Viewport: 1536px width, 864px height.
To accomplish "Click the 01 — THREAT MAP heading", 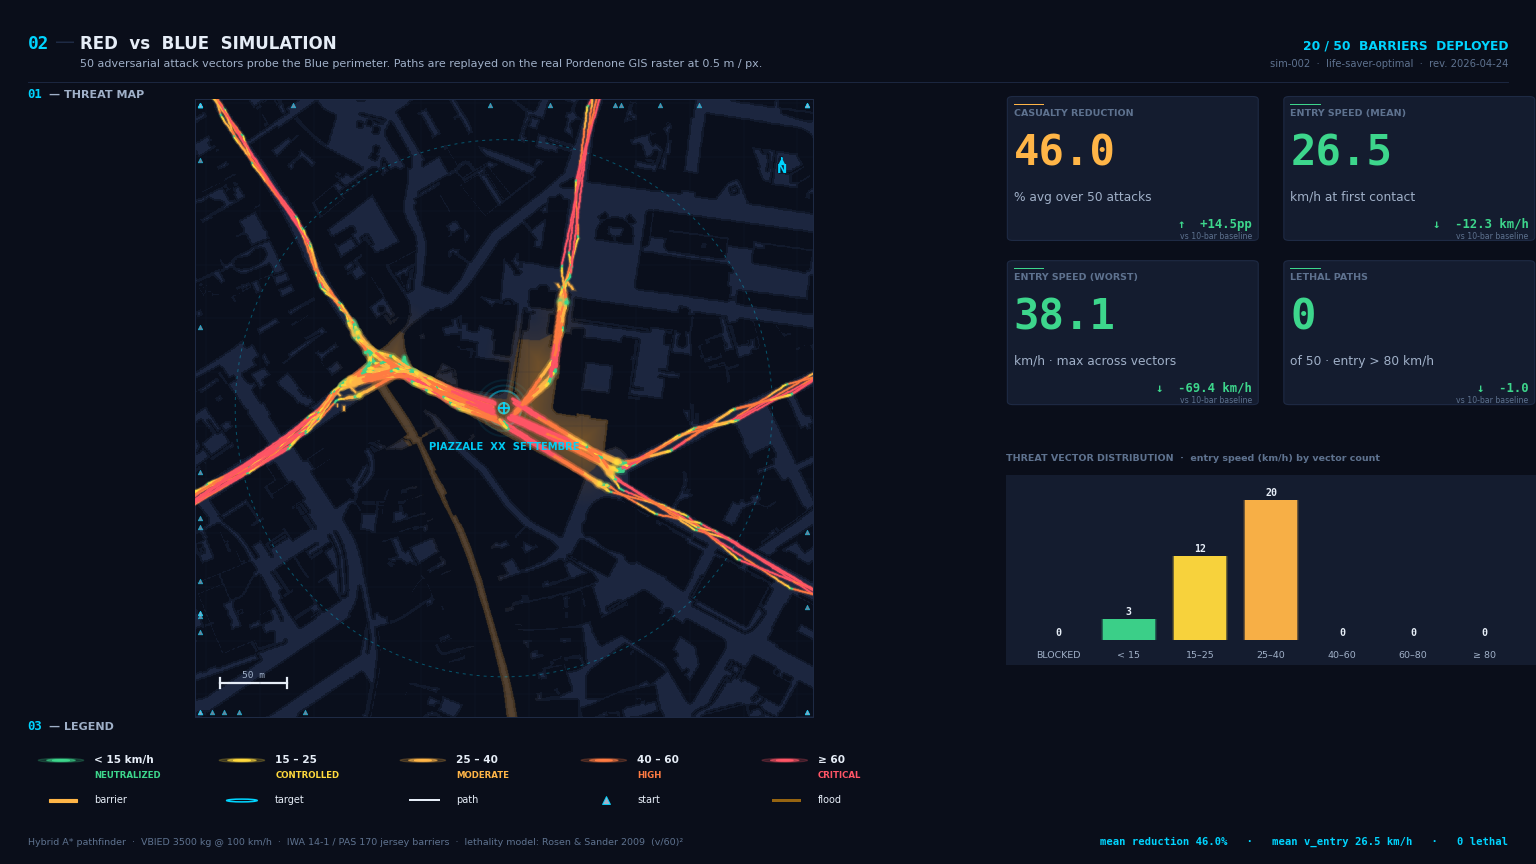I will pyautogui.click(x=86, y=94).
